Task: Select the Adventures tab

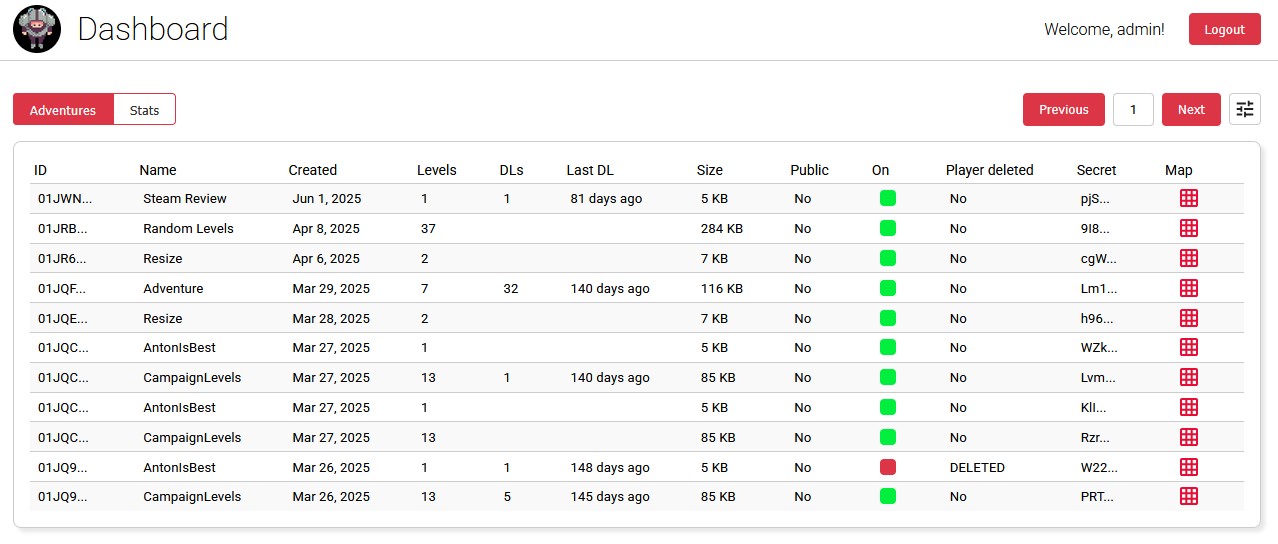Action: coord(63,110)
